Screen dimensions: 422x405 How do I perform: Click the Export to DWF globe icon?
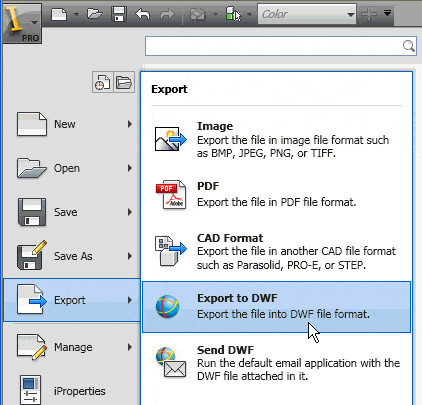click(x=167, y=306)
